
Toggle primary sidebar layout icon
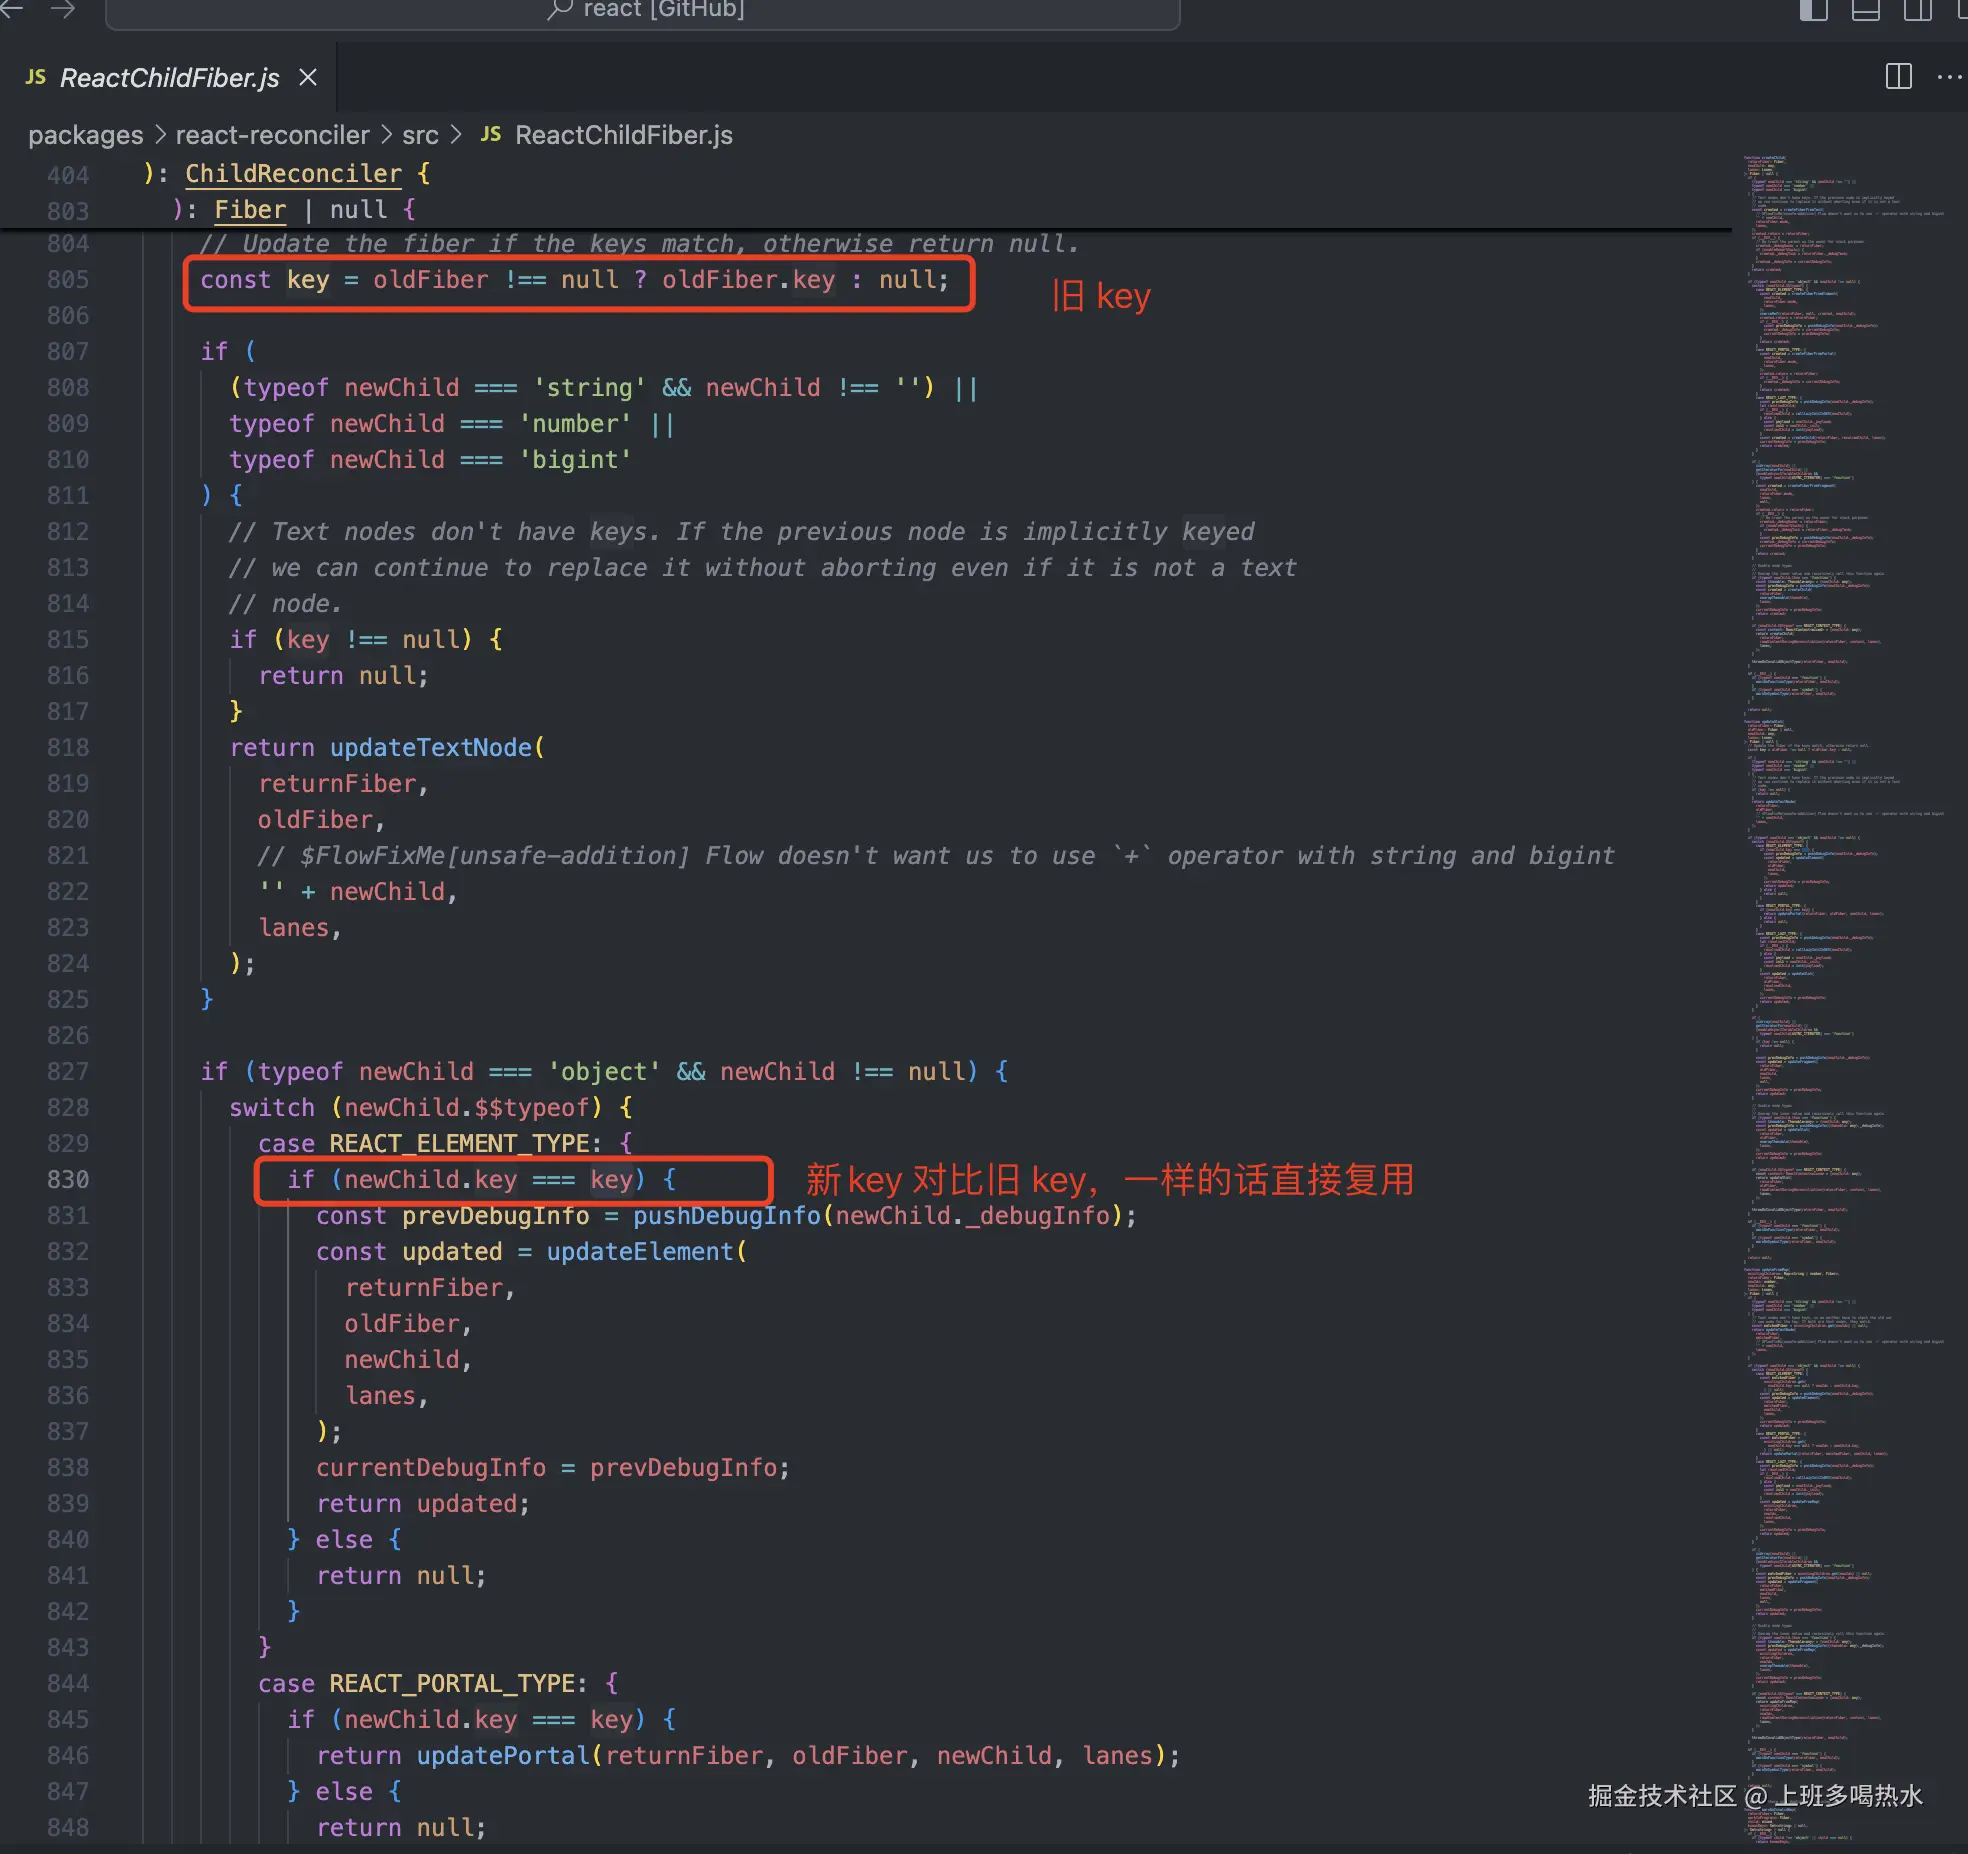(1813, 10)
